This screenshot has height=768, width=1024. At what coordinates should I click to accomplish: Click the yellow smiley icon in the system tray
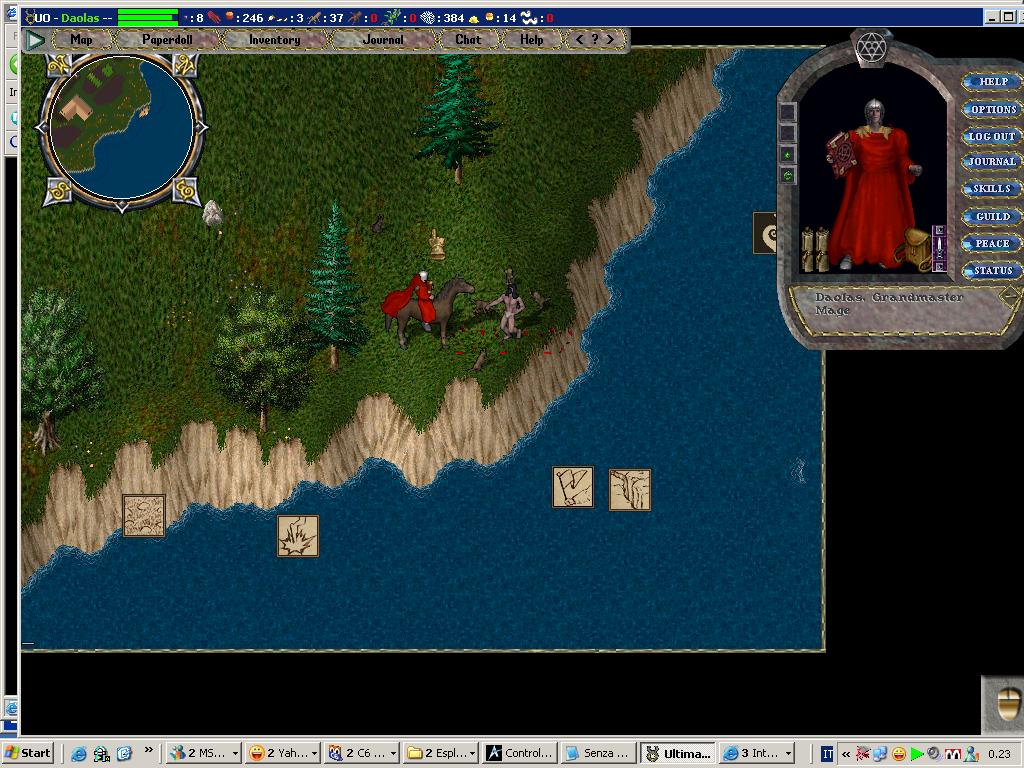coord(899,754)
